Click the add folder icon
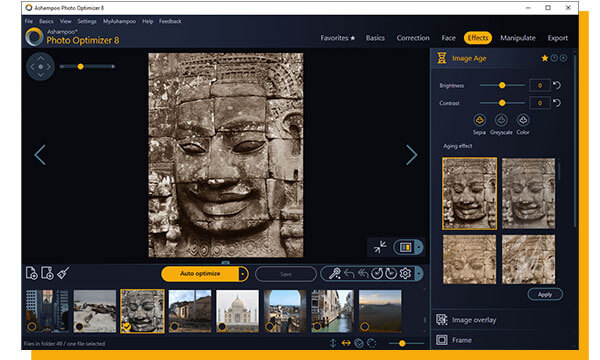This screenshot has width=600, height=360. click(47, 273)
